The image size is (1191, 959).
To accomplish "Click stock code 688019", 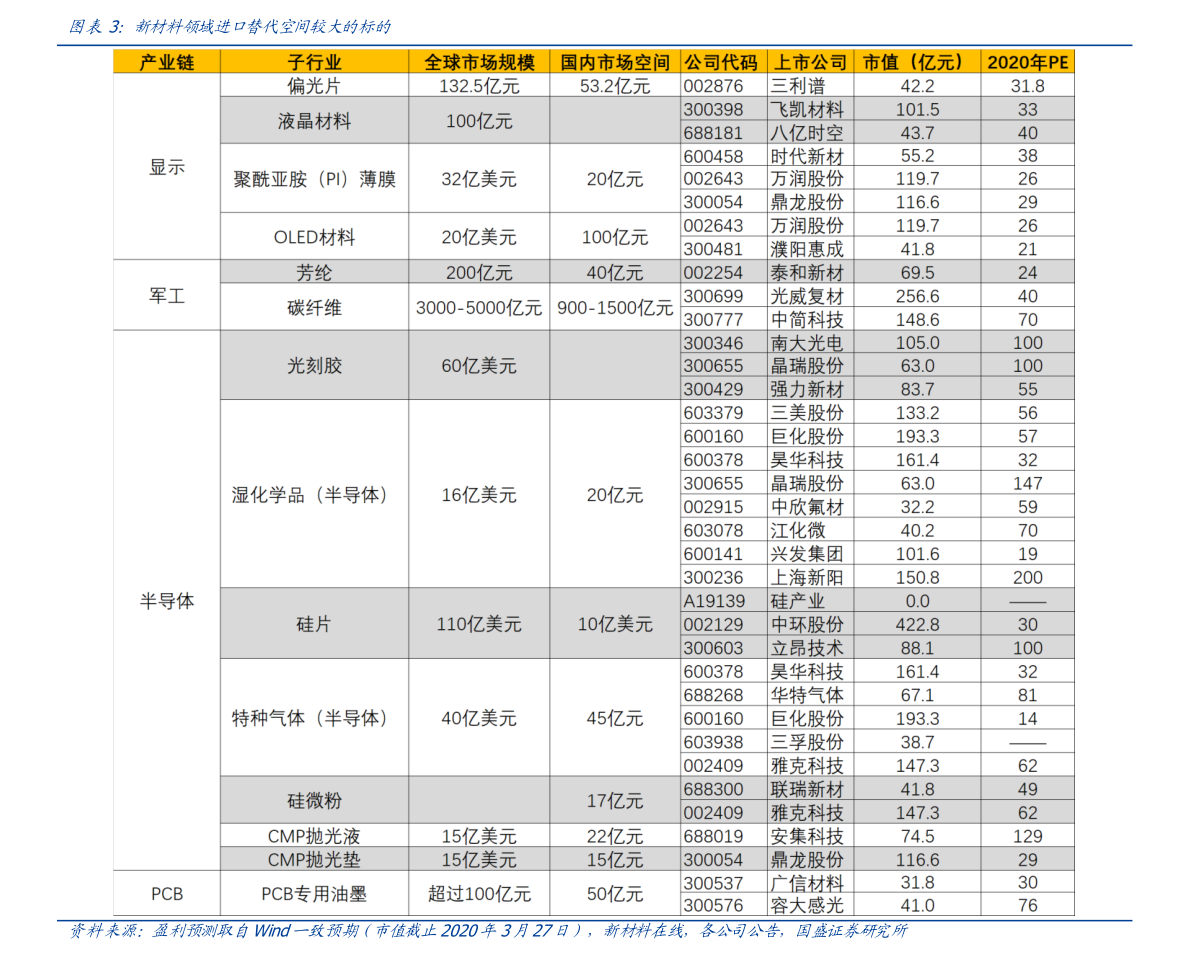I will point(713,836).
